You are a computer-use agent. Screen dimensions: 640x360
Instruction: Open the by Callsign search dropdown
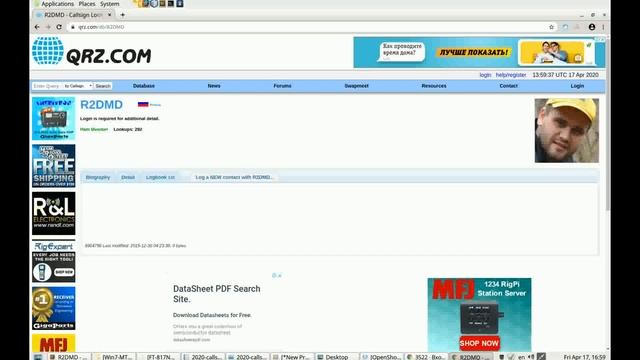78,86
